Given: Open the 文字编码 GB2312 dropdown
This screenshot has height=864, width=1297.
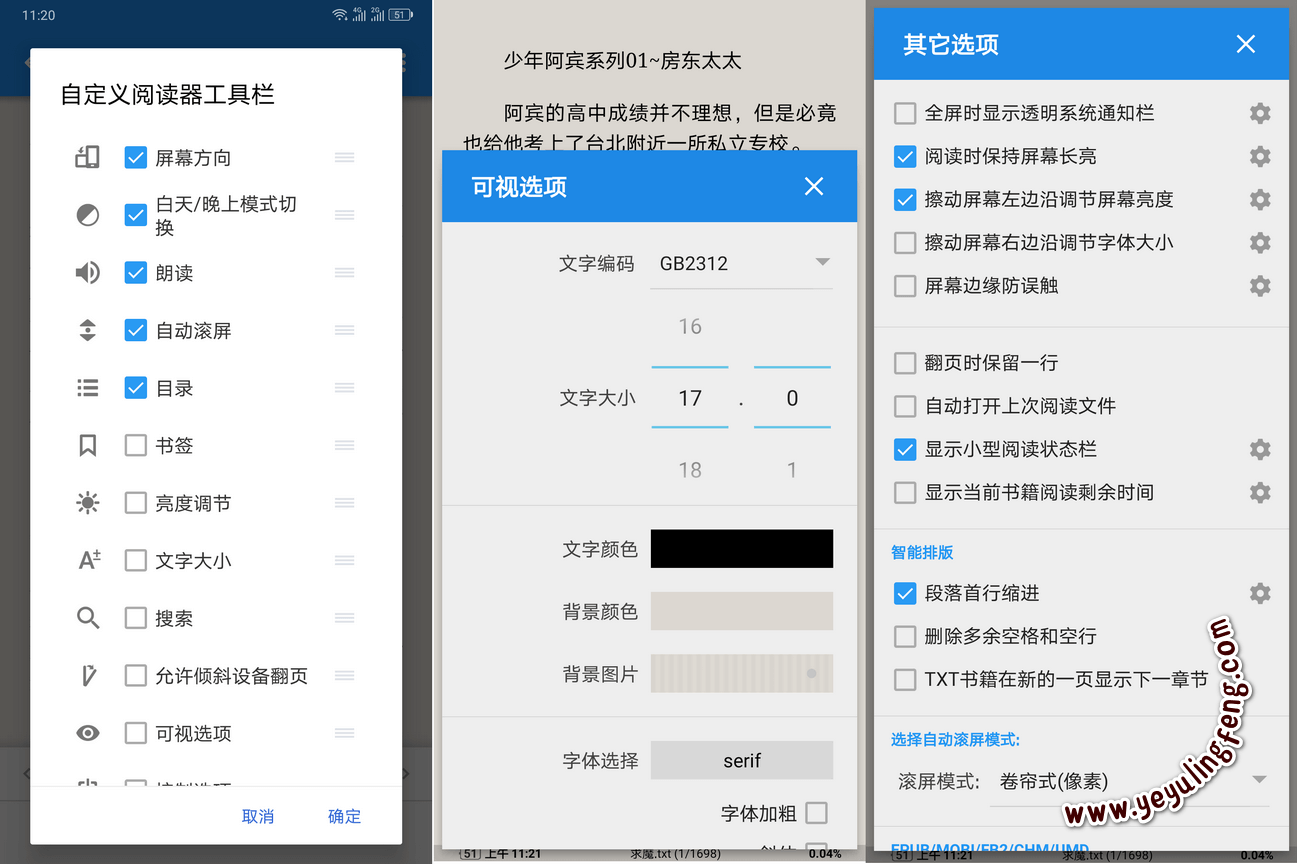Looking at the screenshot, I should (741, 263).
